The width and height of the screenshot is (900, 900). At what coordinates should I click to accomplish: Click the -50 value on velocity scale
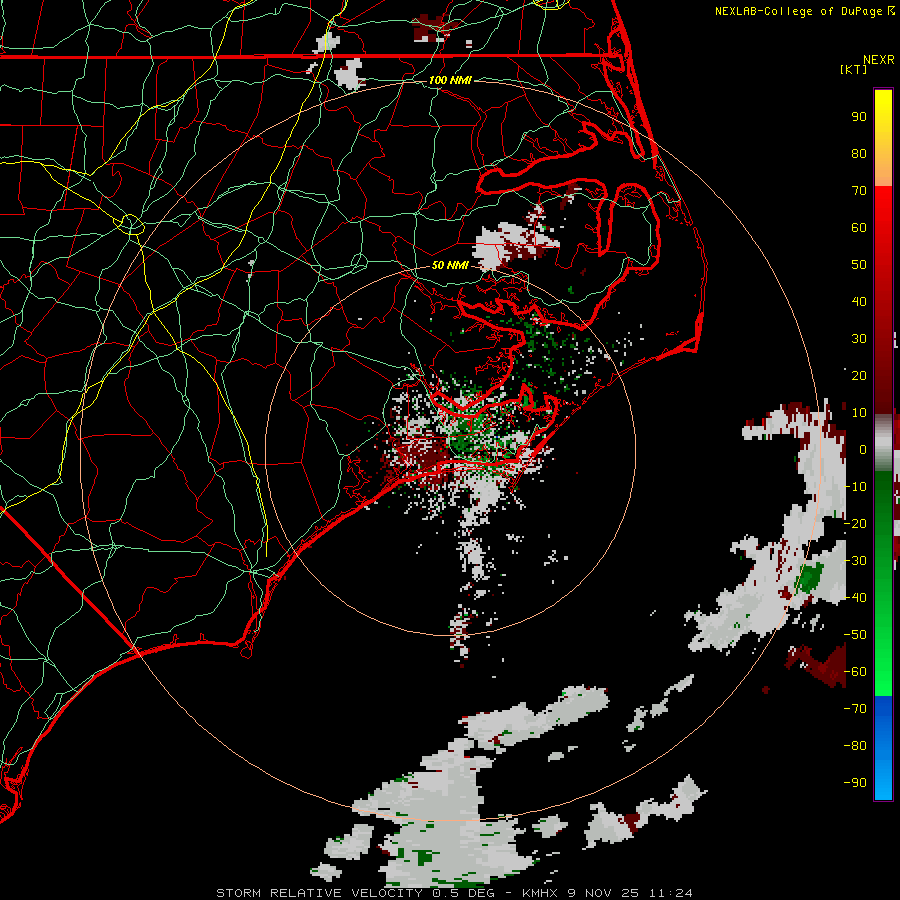pyautogui.click(x=855, y=634)
